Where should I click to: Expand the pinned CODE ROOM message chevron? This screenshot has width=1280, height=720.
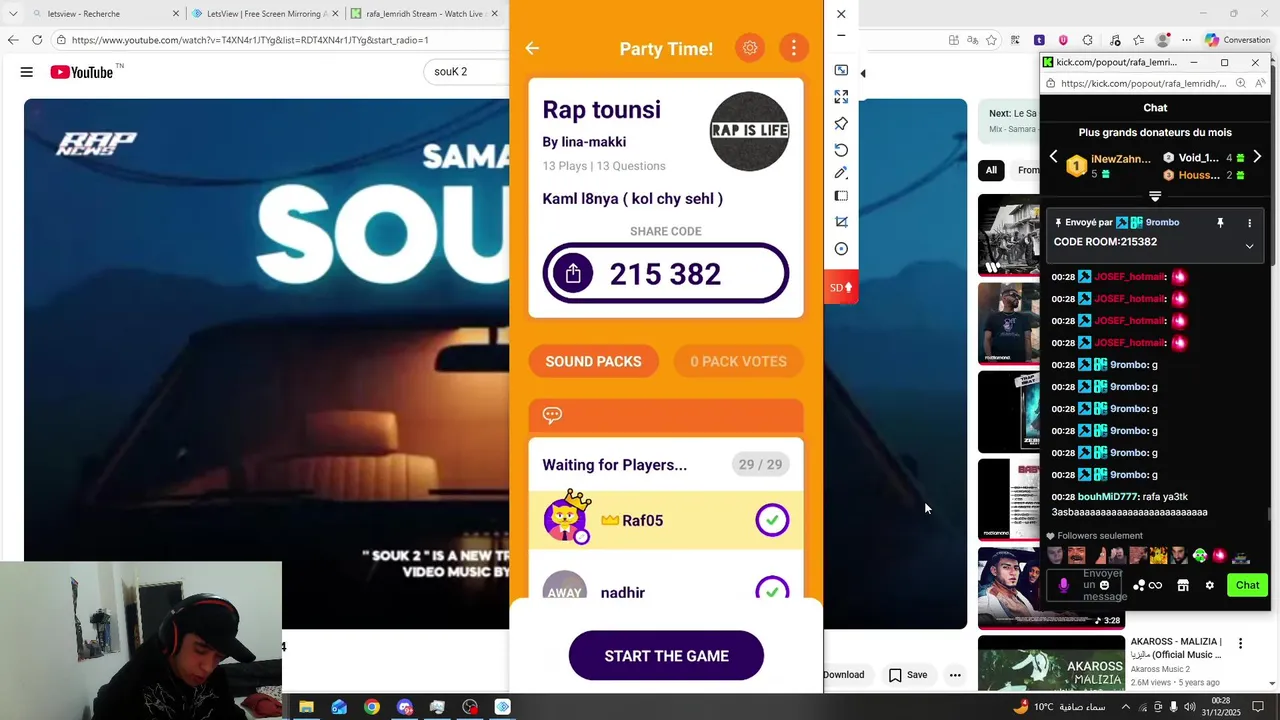[x=1249, y=246]
